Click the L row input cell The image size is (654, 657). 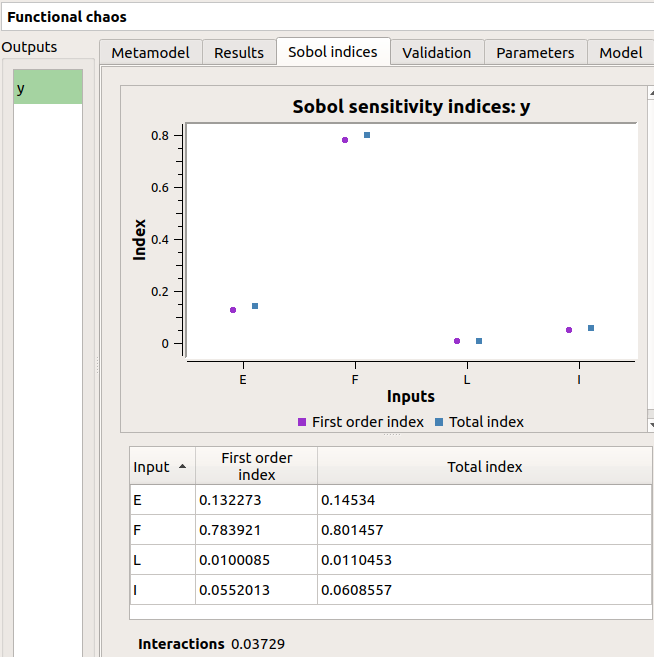(162, 560)
